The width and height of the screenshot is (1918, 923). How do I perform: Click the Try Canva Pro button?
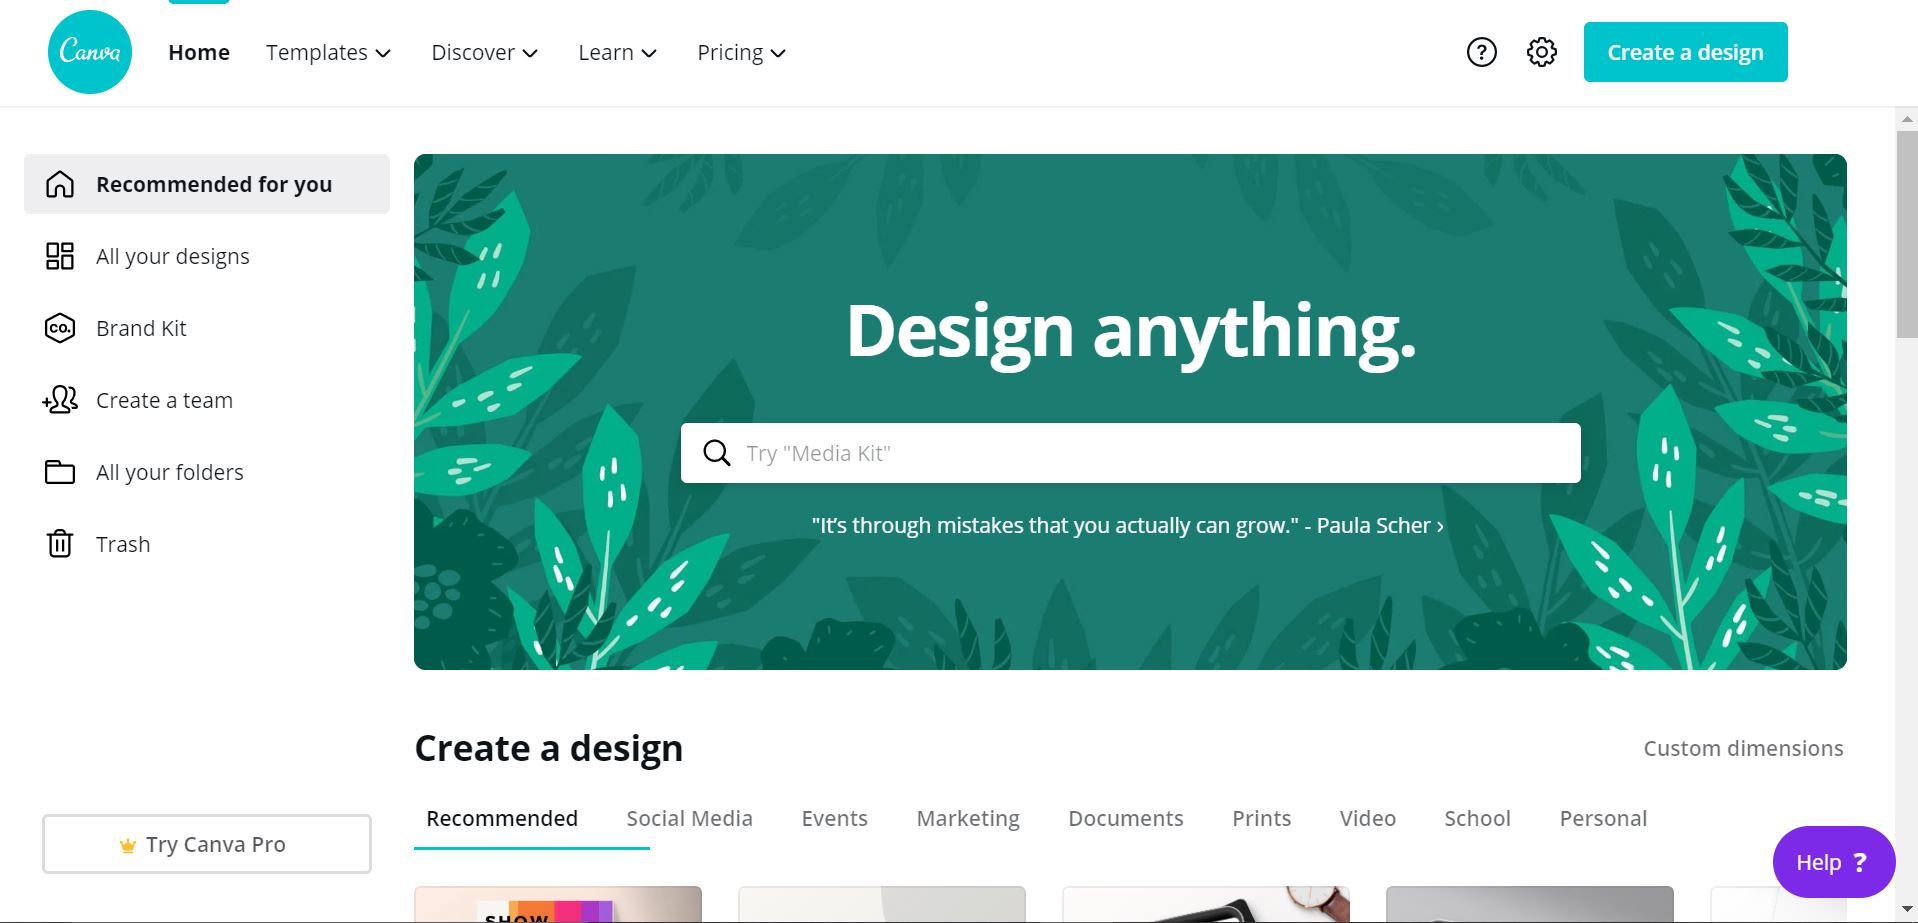pos(207,844)
